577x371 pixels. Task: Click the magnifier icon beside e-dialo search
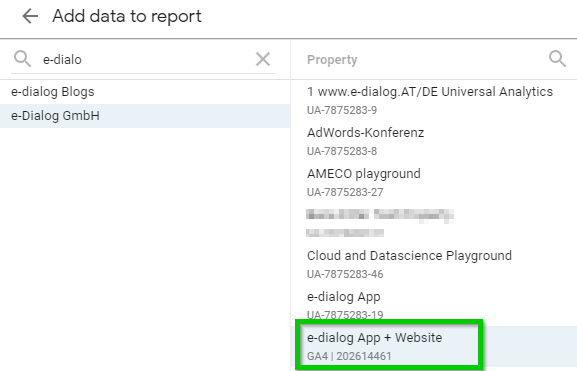point(22,59)
